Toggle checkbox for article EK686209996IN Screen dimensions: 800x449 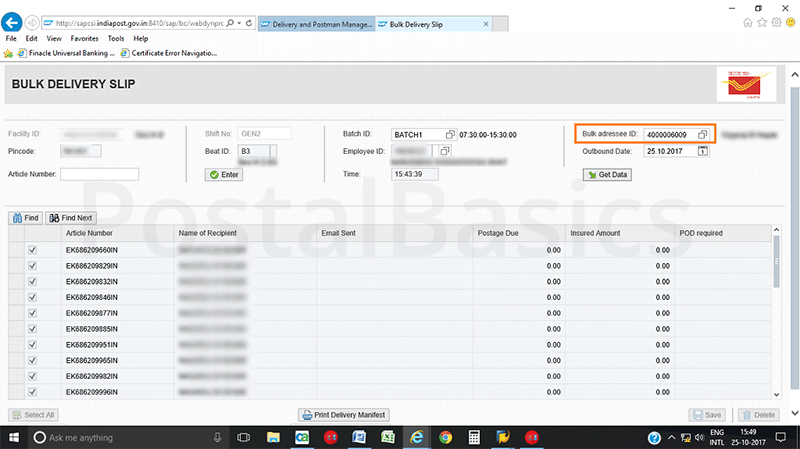coord(33,391)
